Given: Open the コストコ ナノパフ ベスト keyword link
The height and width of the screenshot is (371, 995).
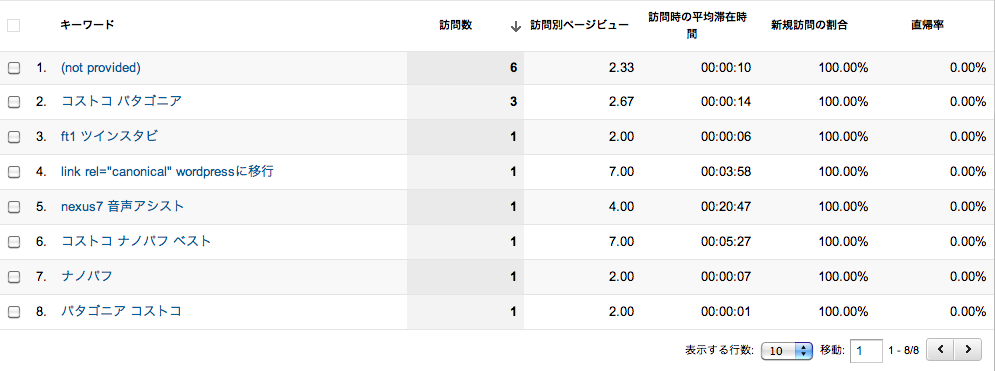Looking at the screenshot, I should pos(136,241).
